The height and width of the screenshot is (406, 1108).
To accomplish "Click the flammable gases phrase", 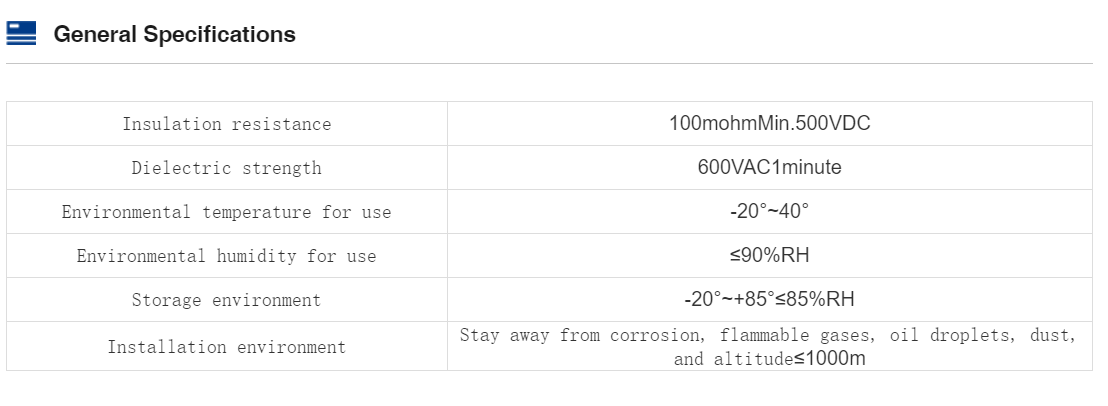I will pyautogui.click(x=787, y=335).
